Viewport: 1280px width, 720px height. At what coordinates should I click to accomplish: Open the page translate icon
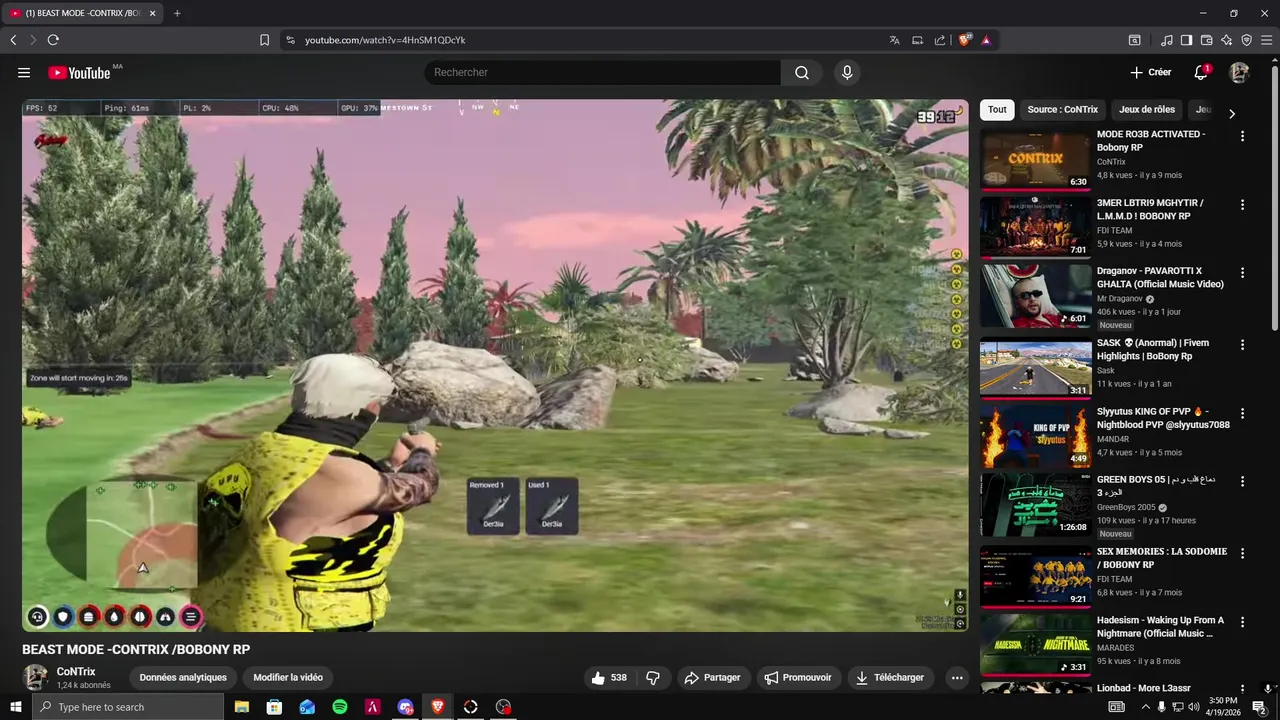tap(894, 40)
